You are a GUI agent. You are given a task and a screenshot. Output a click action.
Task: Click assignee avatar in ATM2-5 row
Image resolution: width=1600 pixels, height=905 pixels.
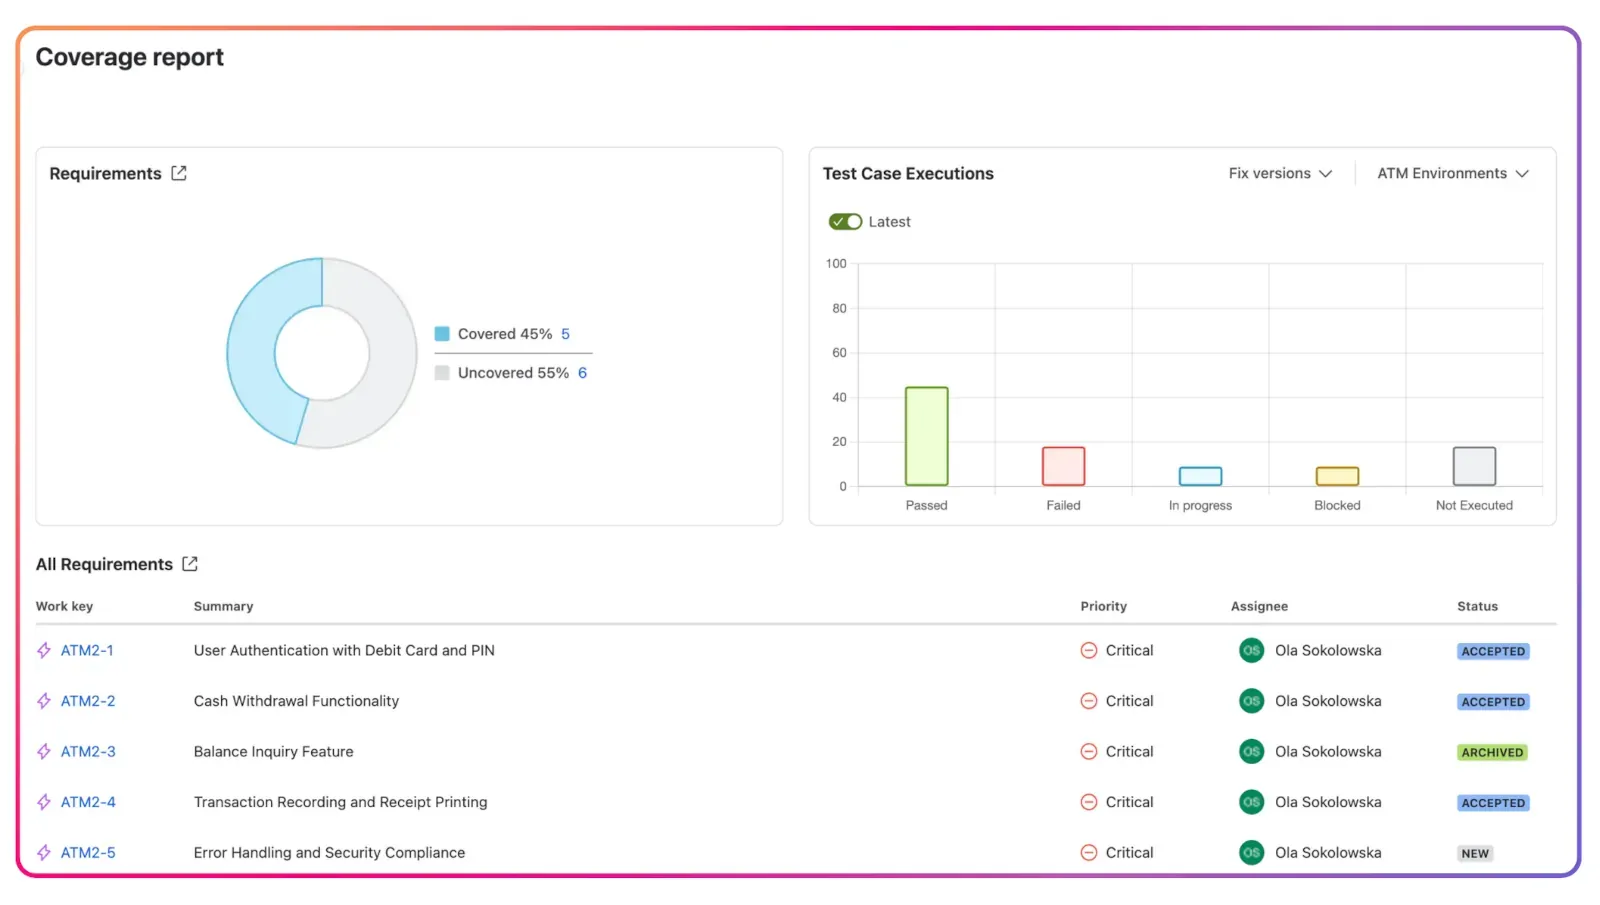1251,853
